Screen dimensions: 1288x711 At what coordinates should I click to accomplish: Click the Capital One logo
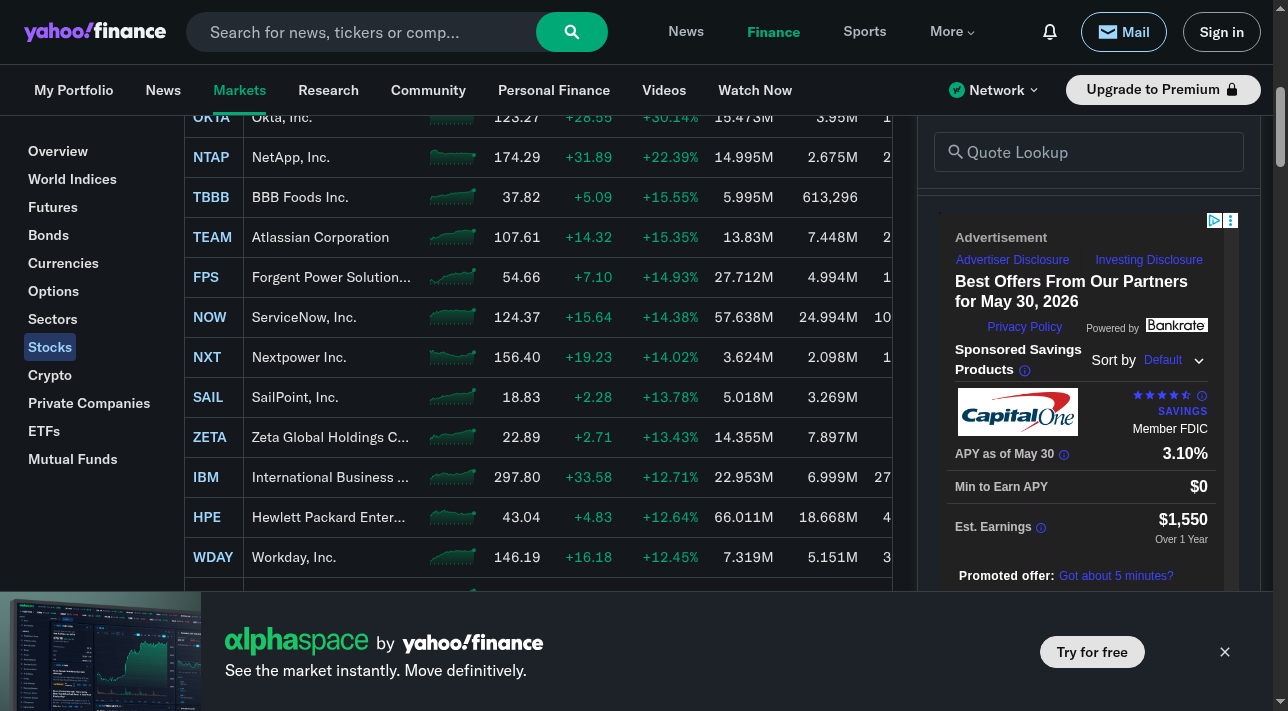click(x=1018, y=412)
